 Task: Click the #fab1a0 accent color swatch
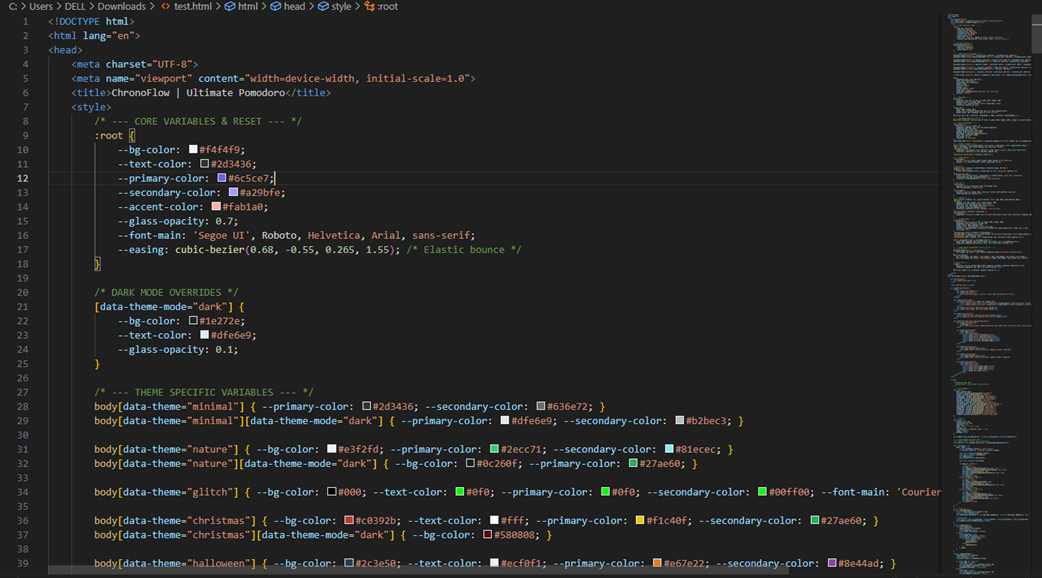click(x=215, y=207)
